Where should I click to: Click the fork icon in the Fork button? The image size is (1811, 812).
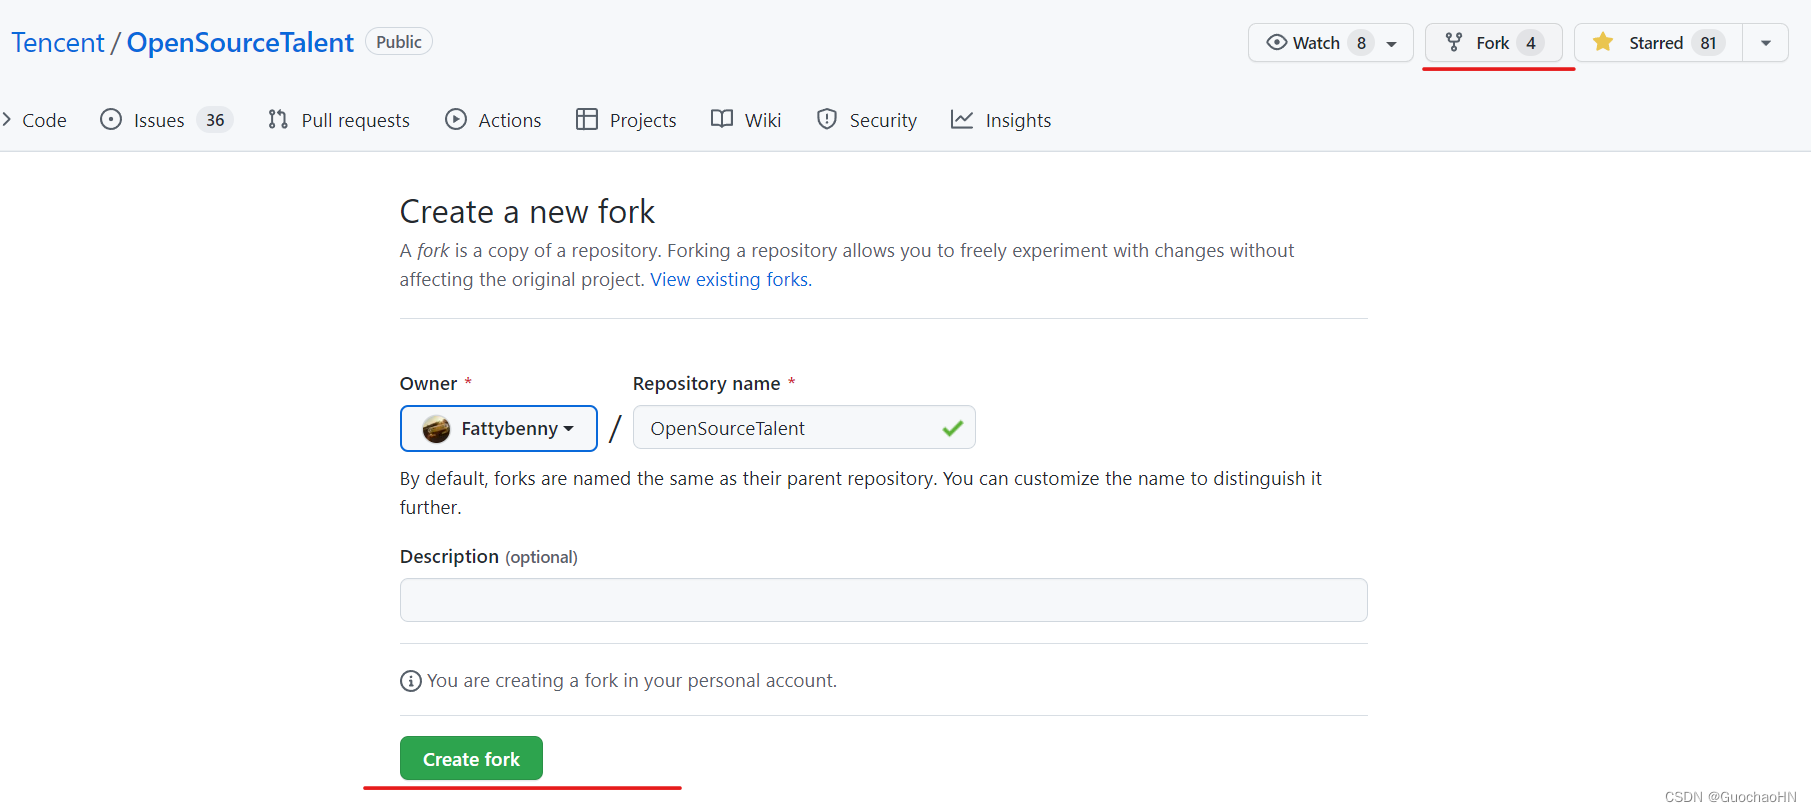[x=1454, y=42]
